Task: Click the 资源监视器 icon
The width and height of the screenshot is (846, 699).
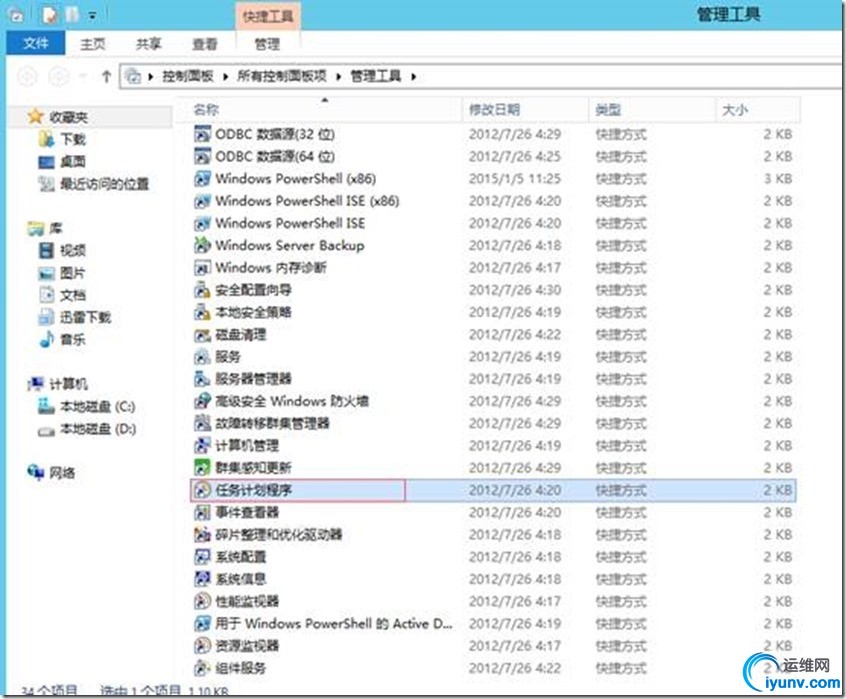Action: point(202,646)
